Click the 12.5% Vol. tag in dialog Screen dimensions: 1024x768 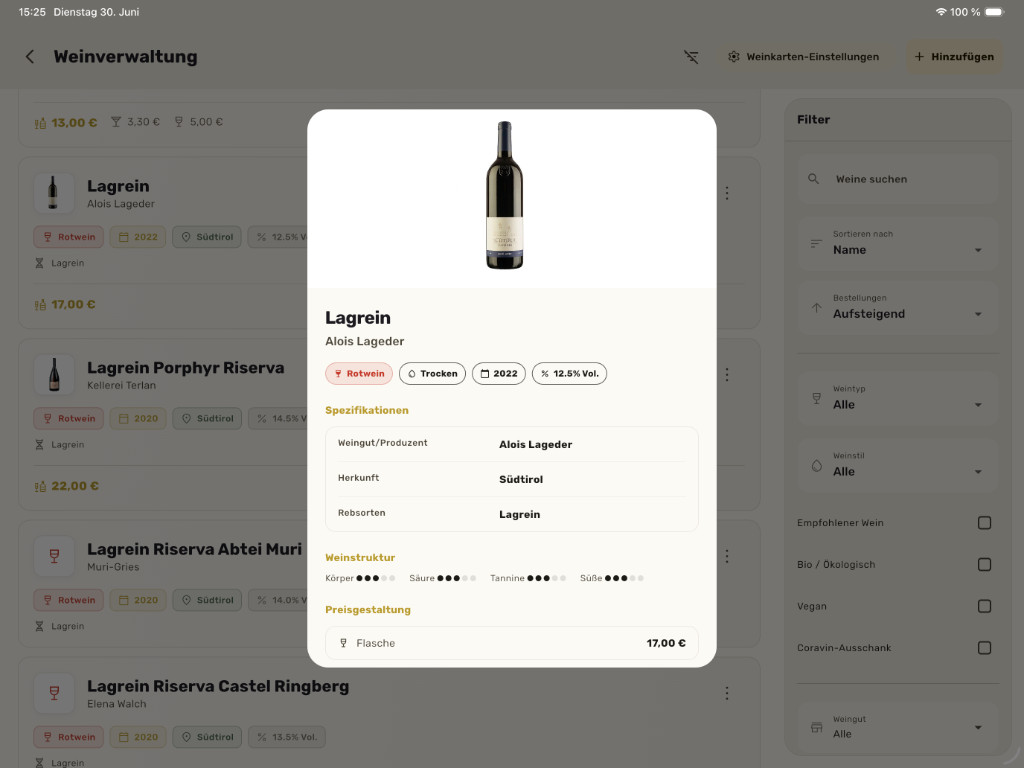click(569, 374)
